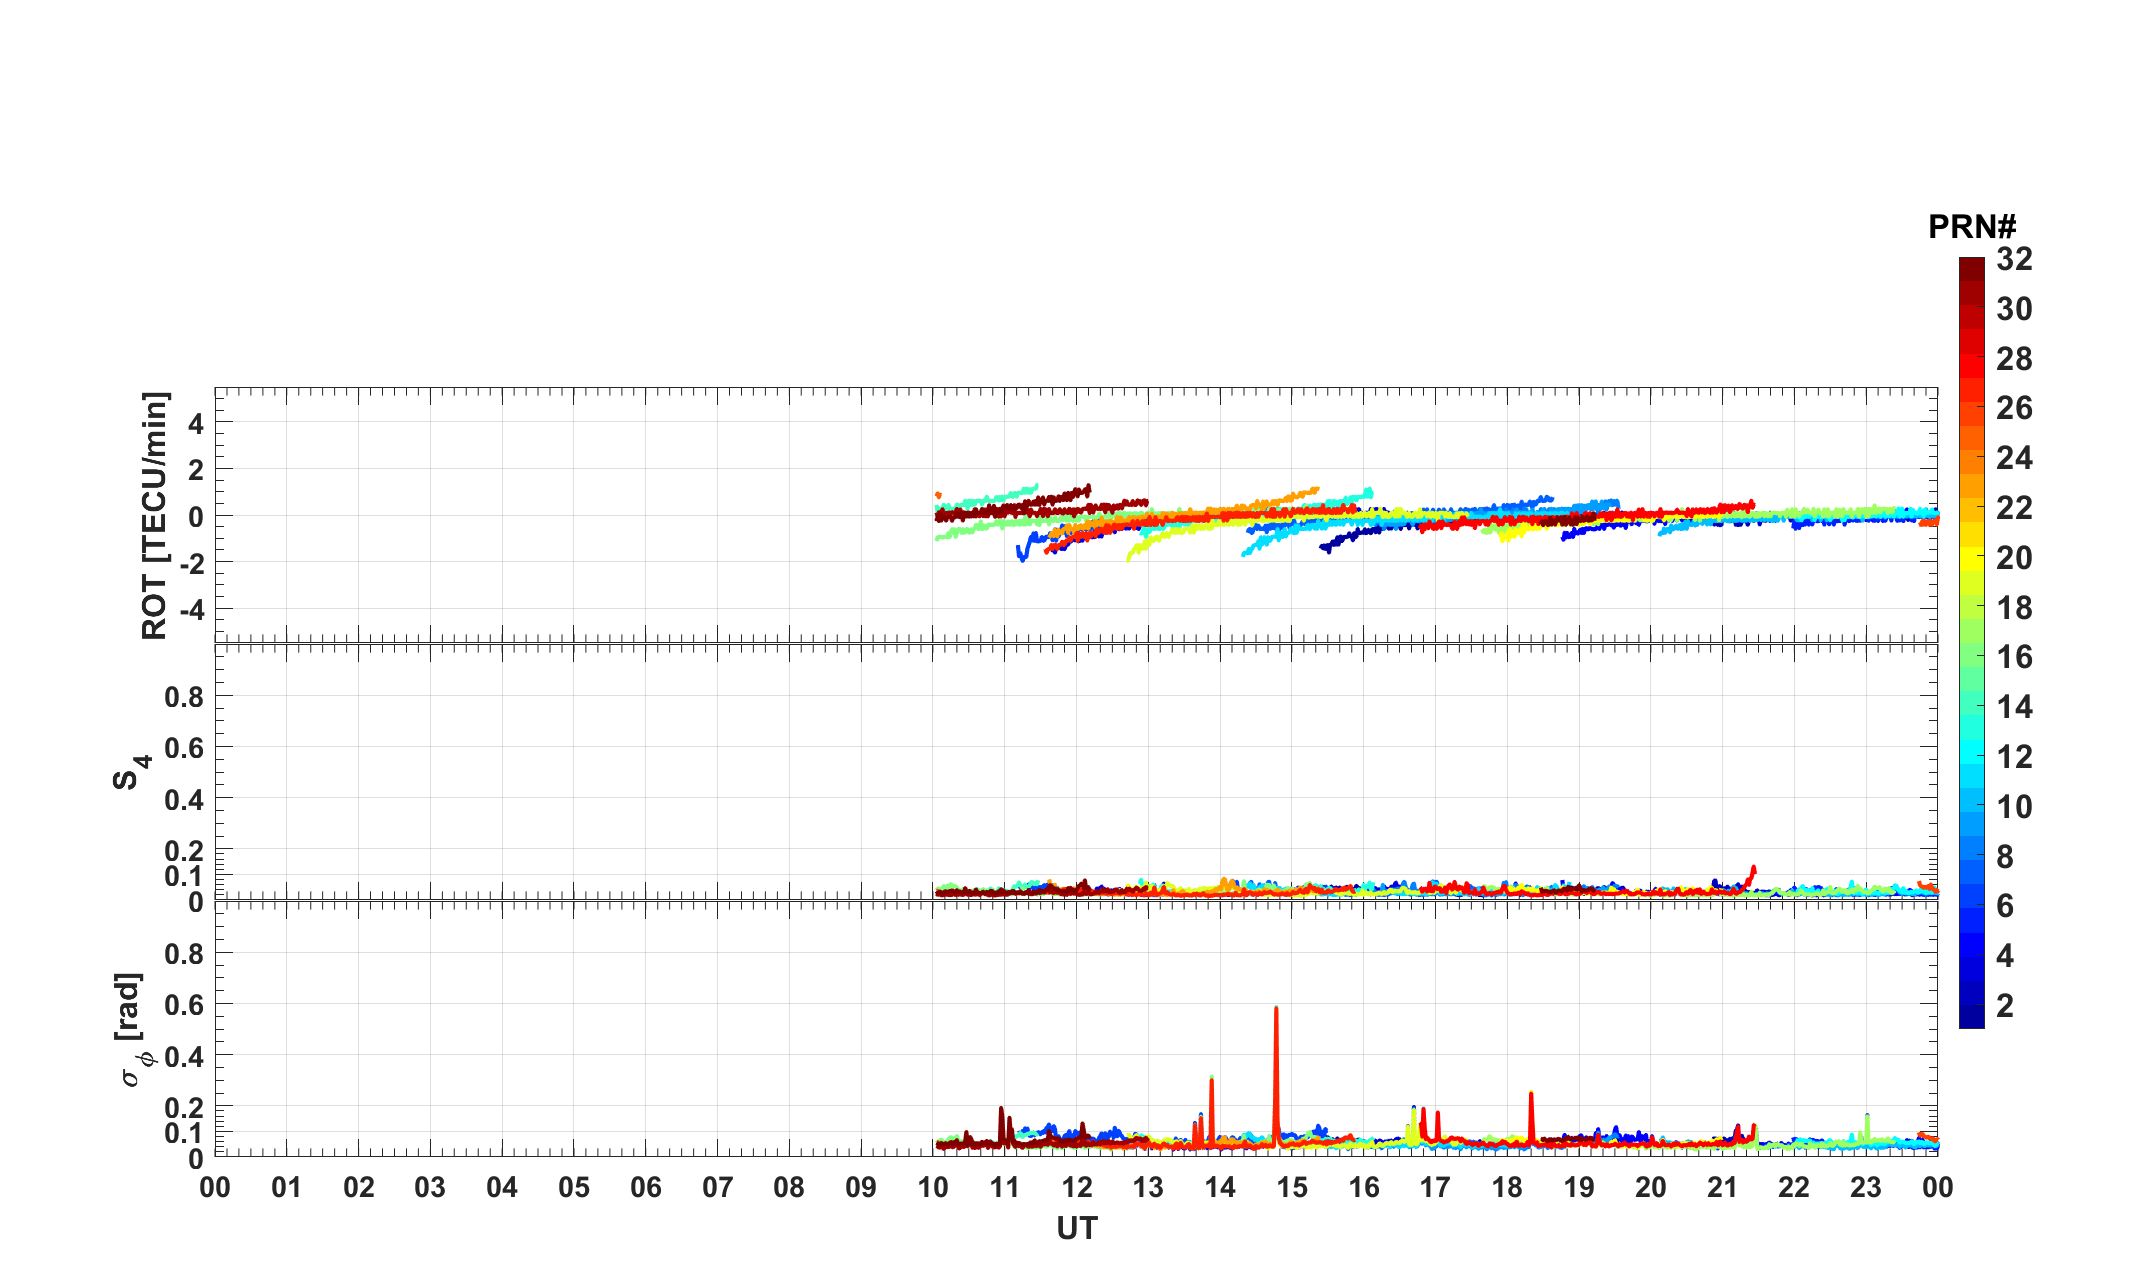Click x-axis hour tick label 15

point(1291,1188)
